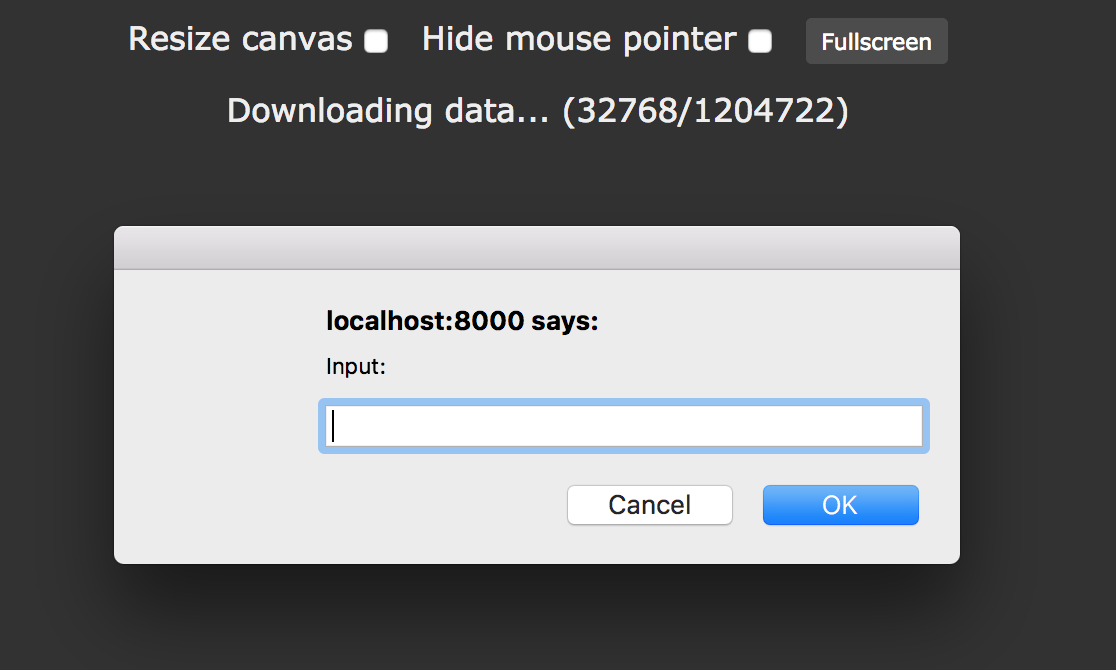Focus the Input text field

624,426
